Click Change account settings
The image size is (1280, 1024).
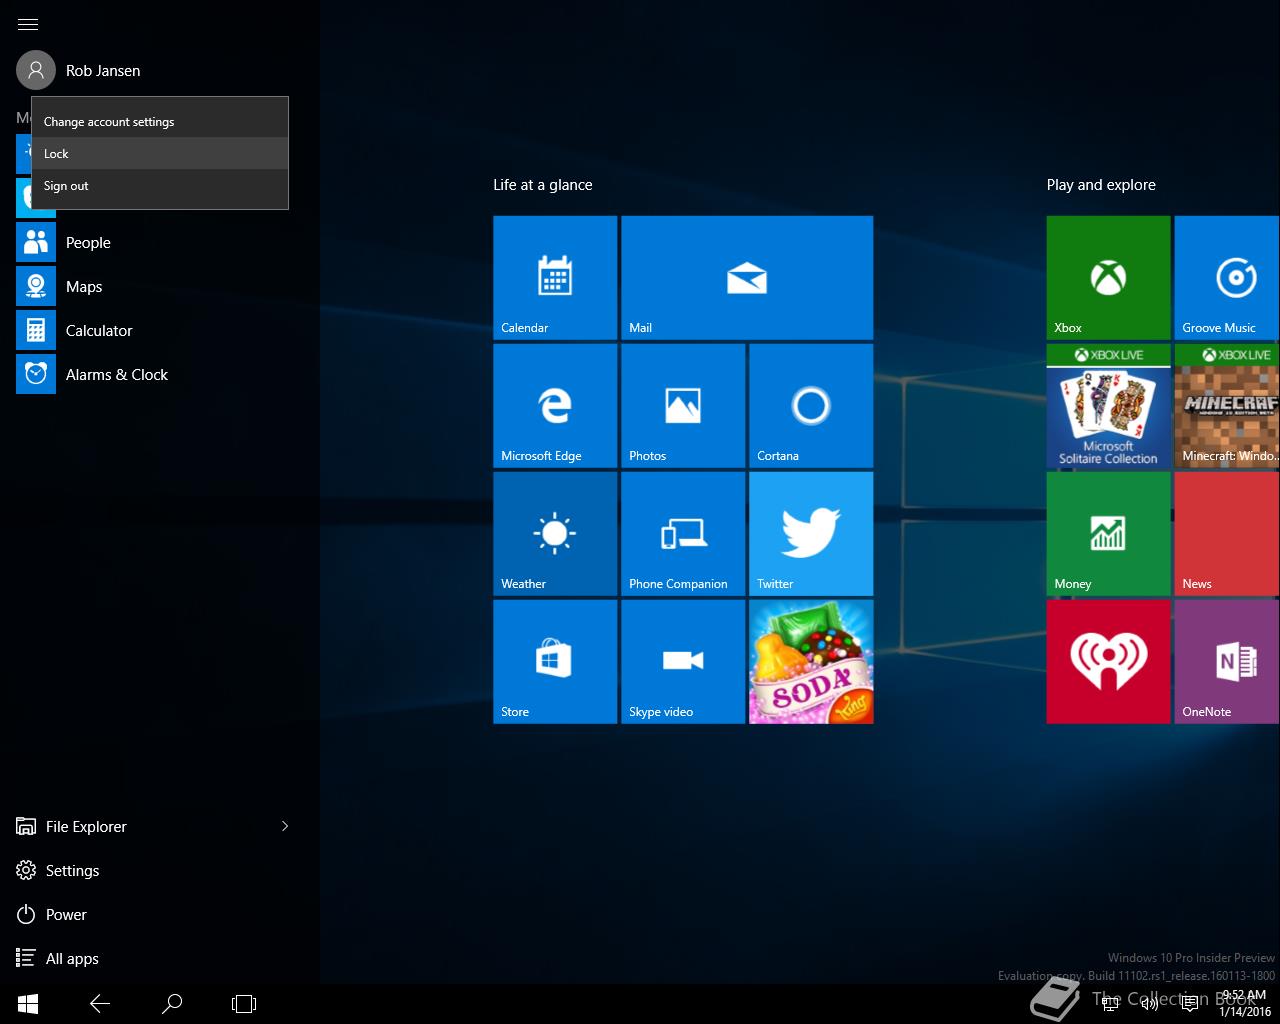(109, 122)
